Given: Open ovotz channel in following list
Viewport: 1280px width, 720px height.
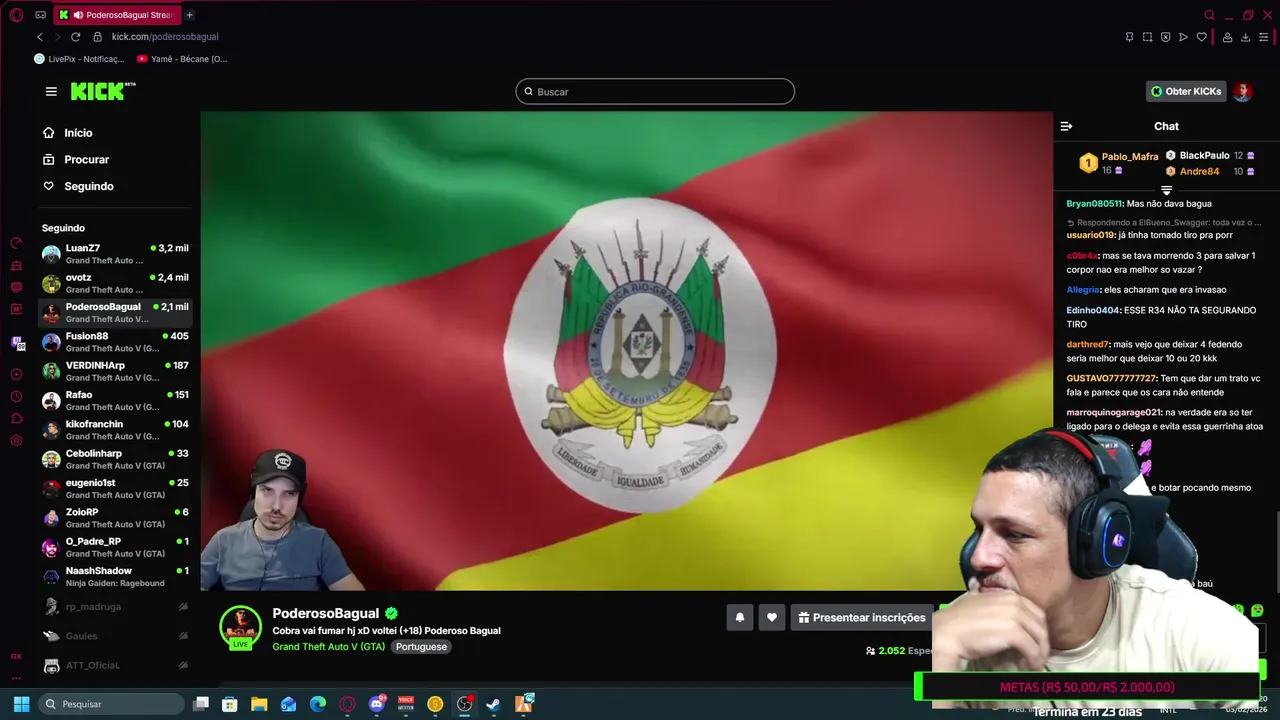Looking at the screenshot, I should [115, 283].
